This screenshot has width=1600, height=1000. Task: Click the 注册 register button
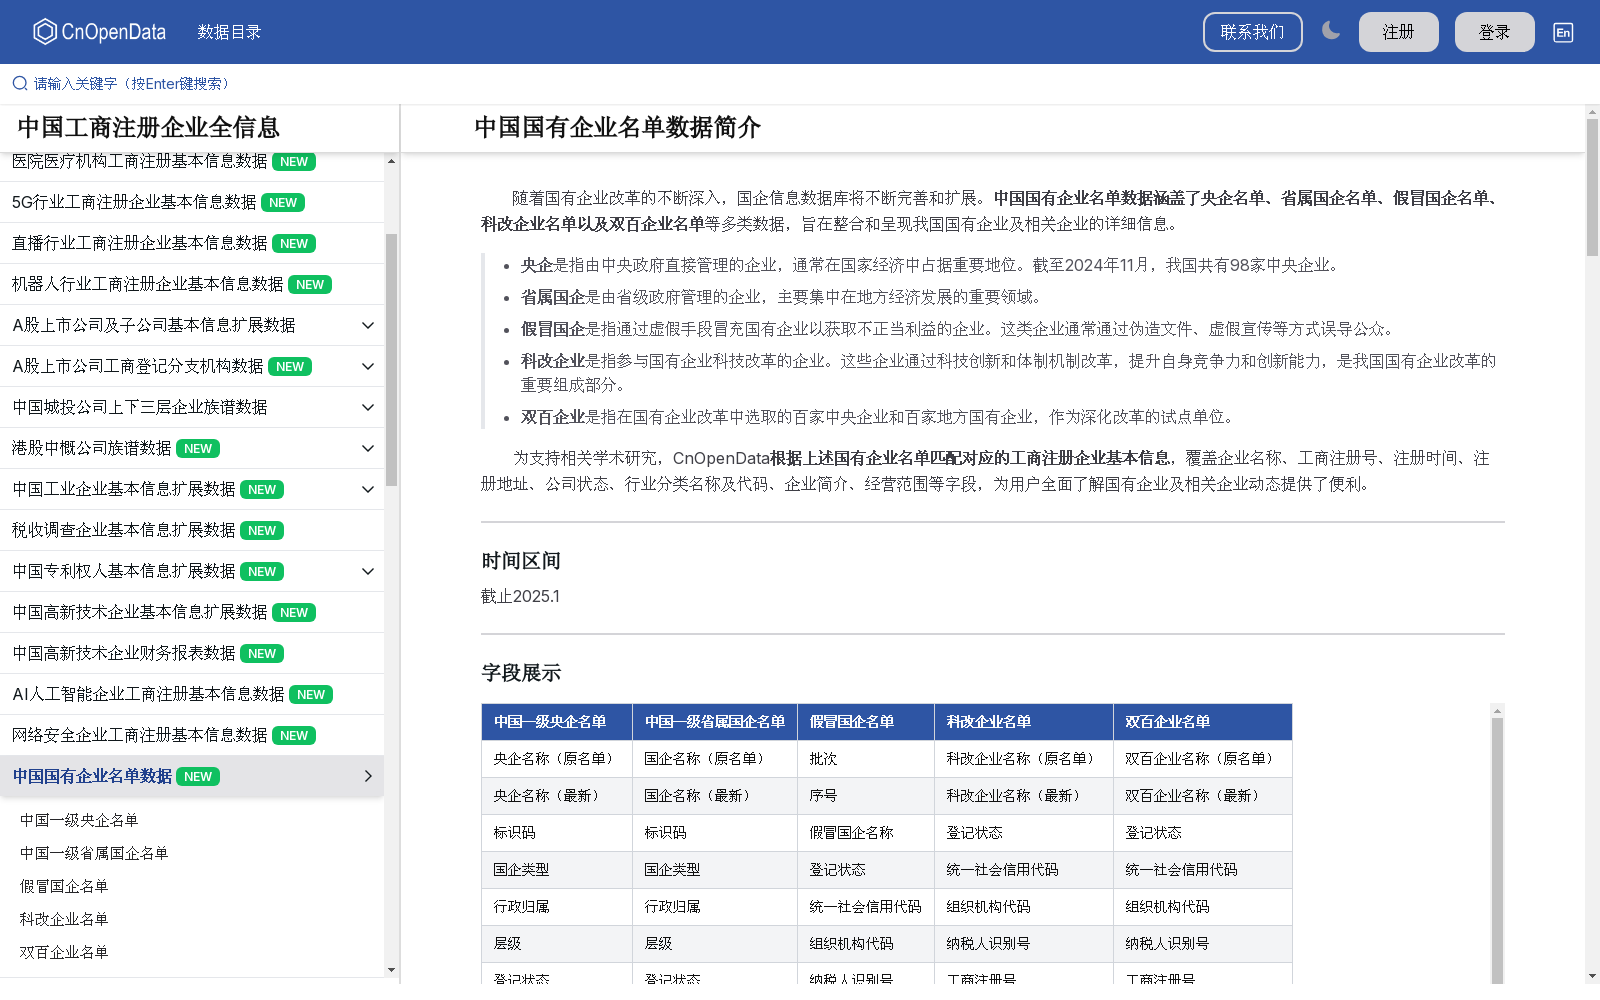[x=1398, y=31]
